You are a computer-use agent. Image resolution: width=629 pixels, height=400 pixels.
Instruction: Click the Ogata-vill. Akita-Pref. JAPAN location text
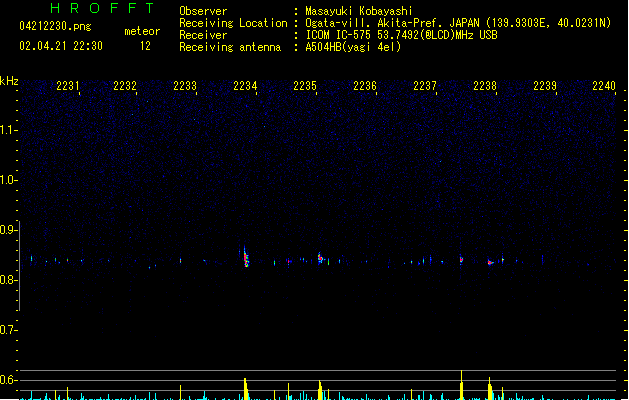tap(458, 23)
